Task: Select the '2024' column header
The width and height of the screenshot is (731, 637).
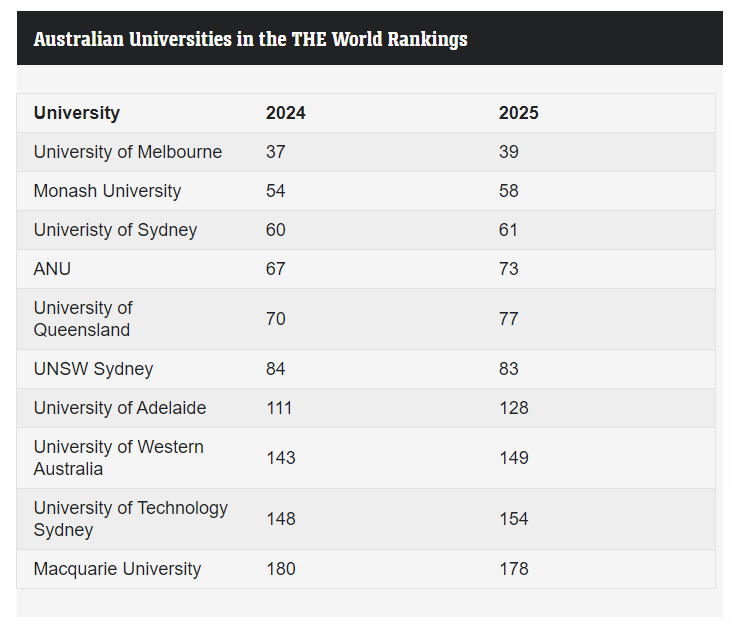Action: (285, 113)
